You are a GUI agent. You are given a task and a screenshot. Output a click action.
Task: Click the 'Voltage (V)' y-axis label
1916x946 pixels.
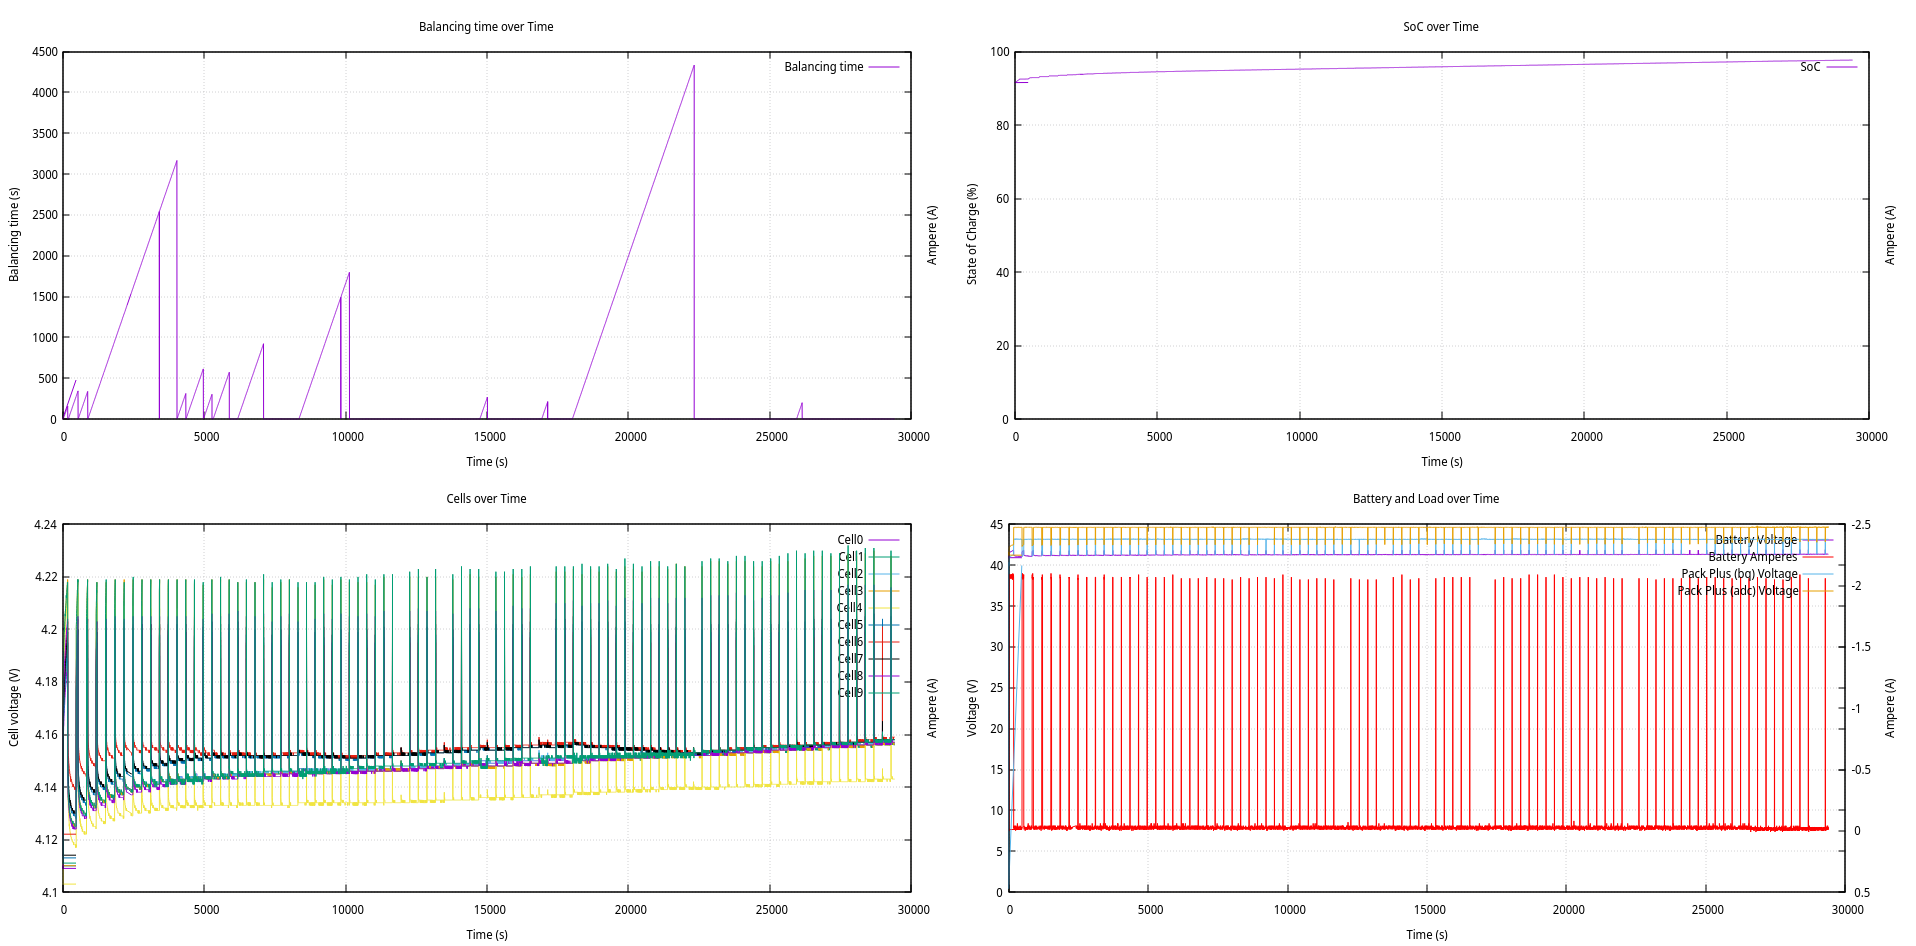[971, 707]
